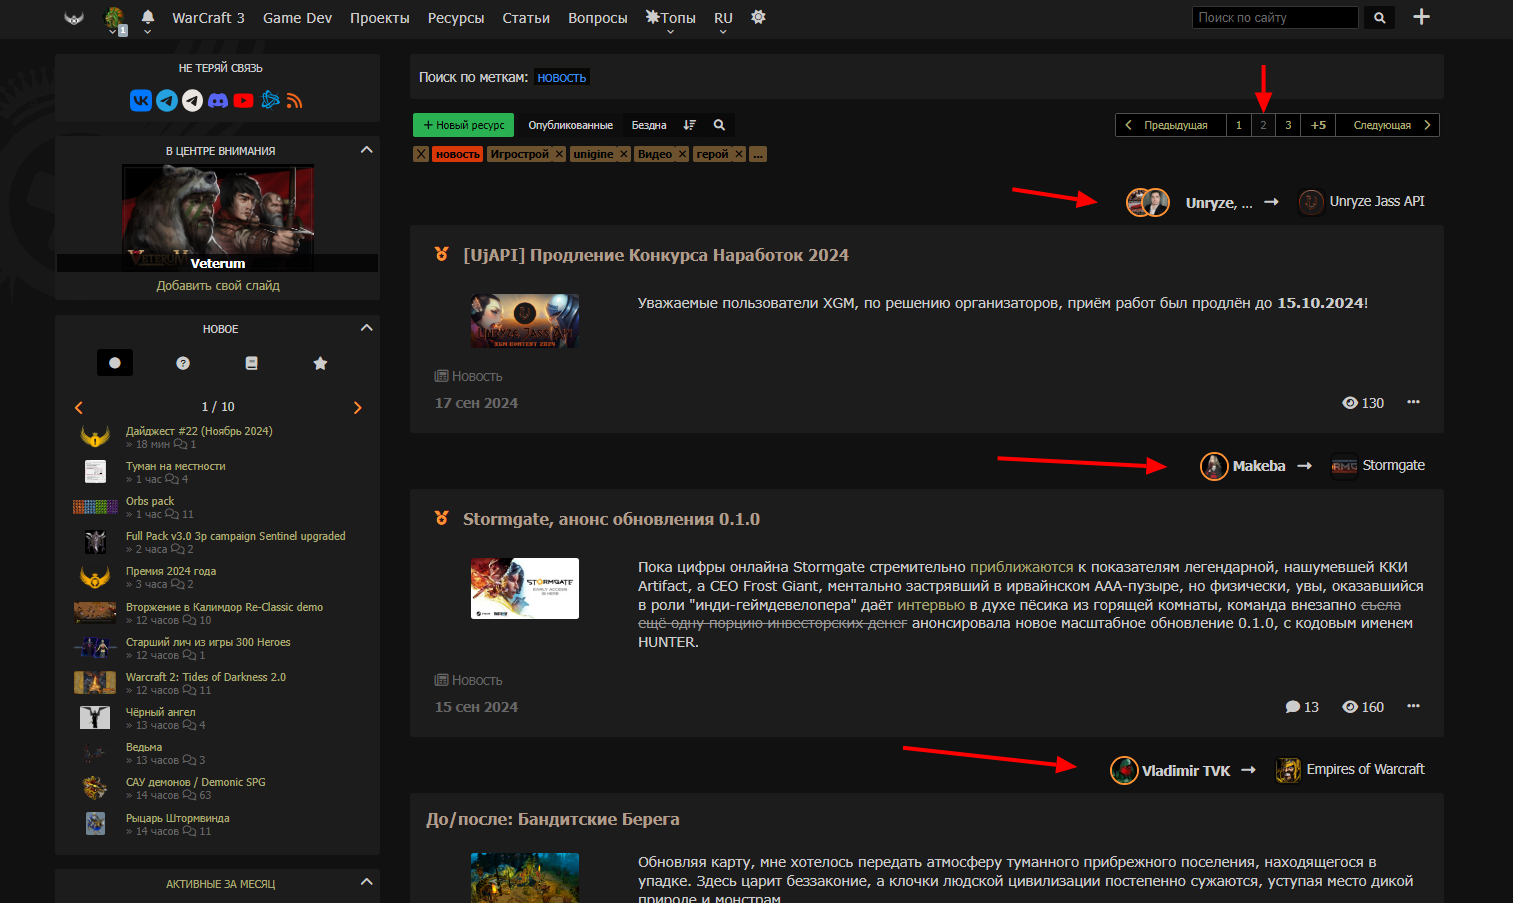Click the Empires of Warcraft project icon
Screen dimensions: 1513x903
(1288, 770)
